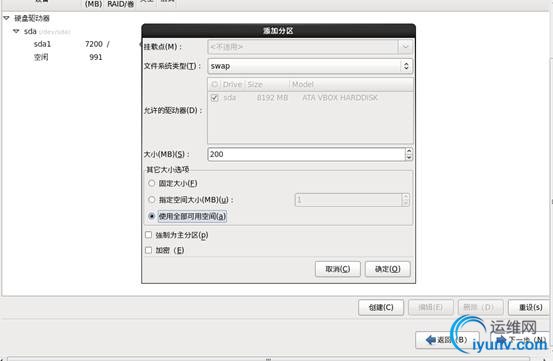
Task: Select the free space (空闲) row showing 991
Action: [71, 57]
